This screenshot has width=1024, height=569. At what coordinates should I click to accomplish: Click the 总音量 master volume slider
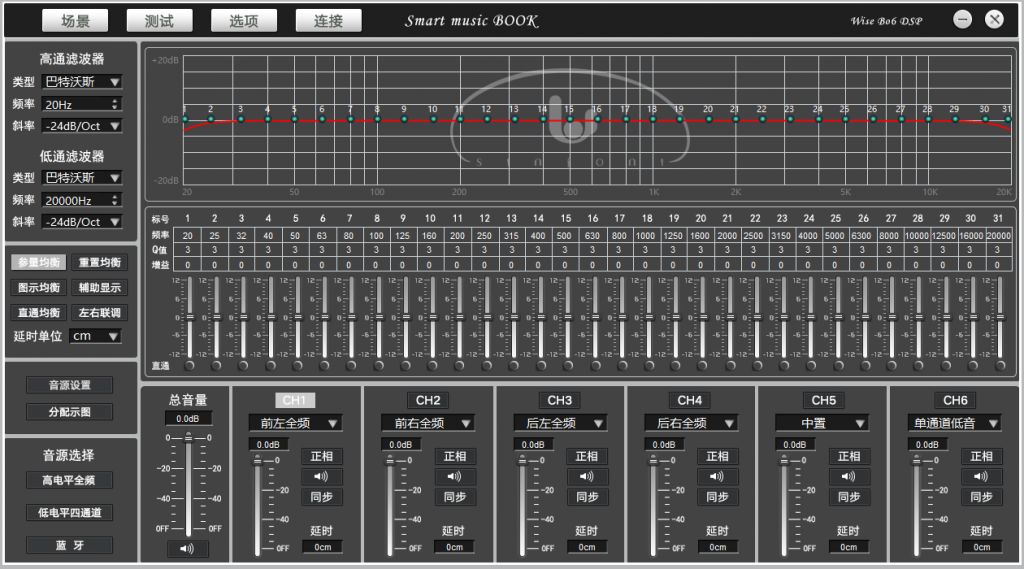(188, 485)
